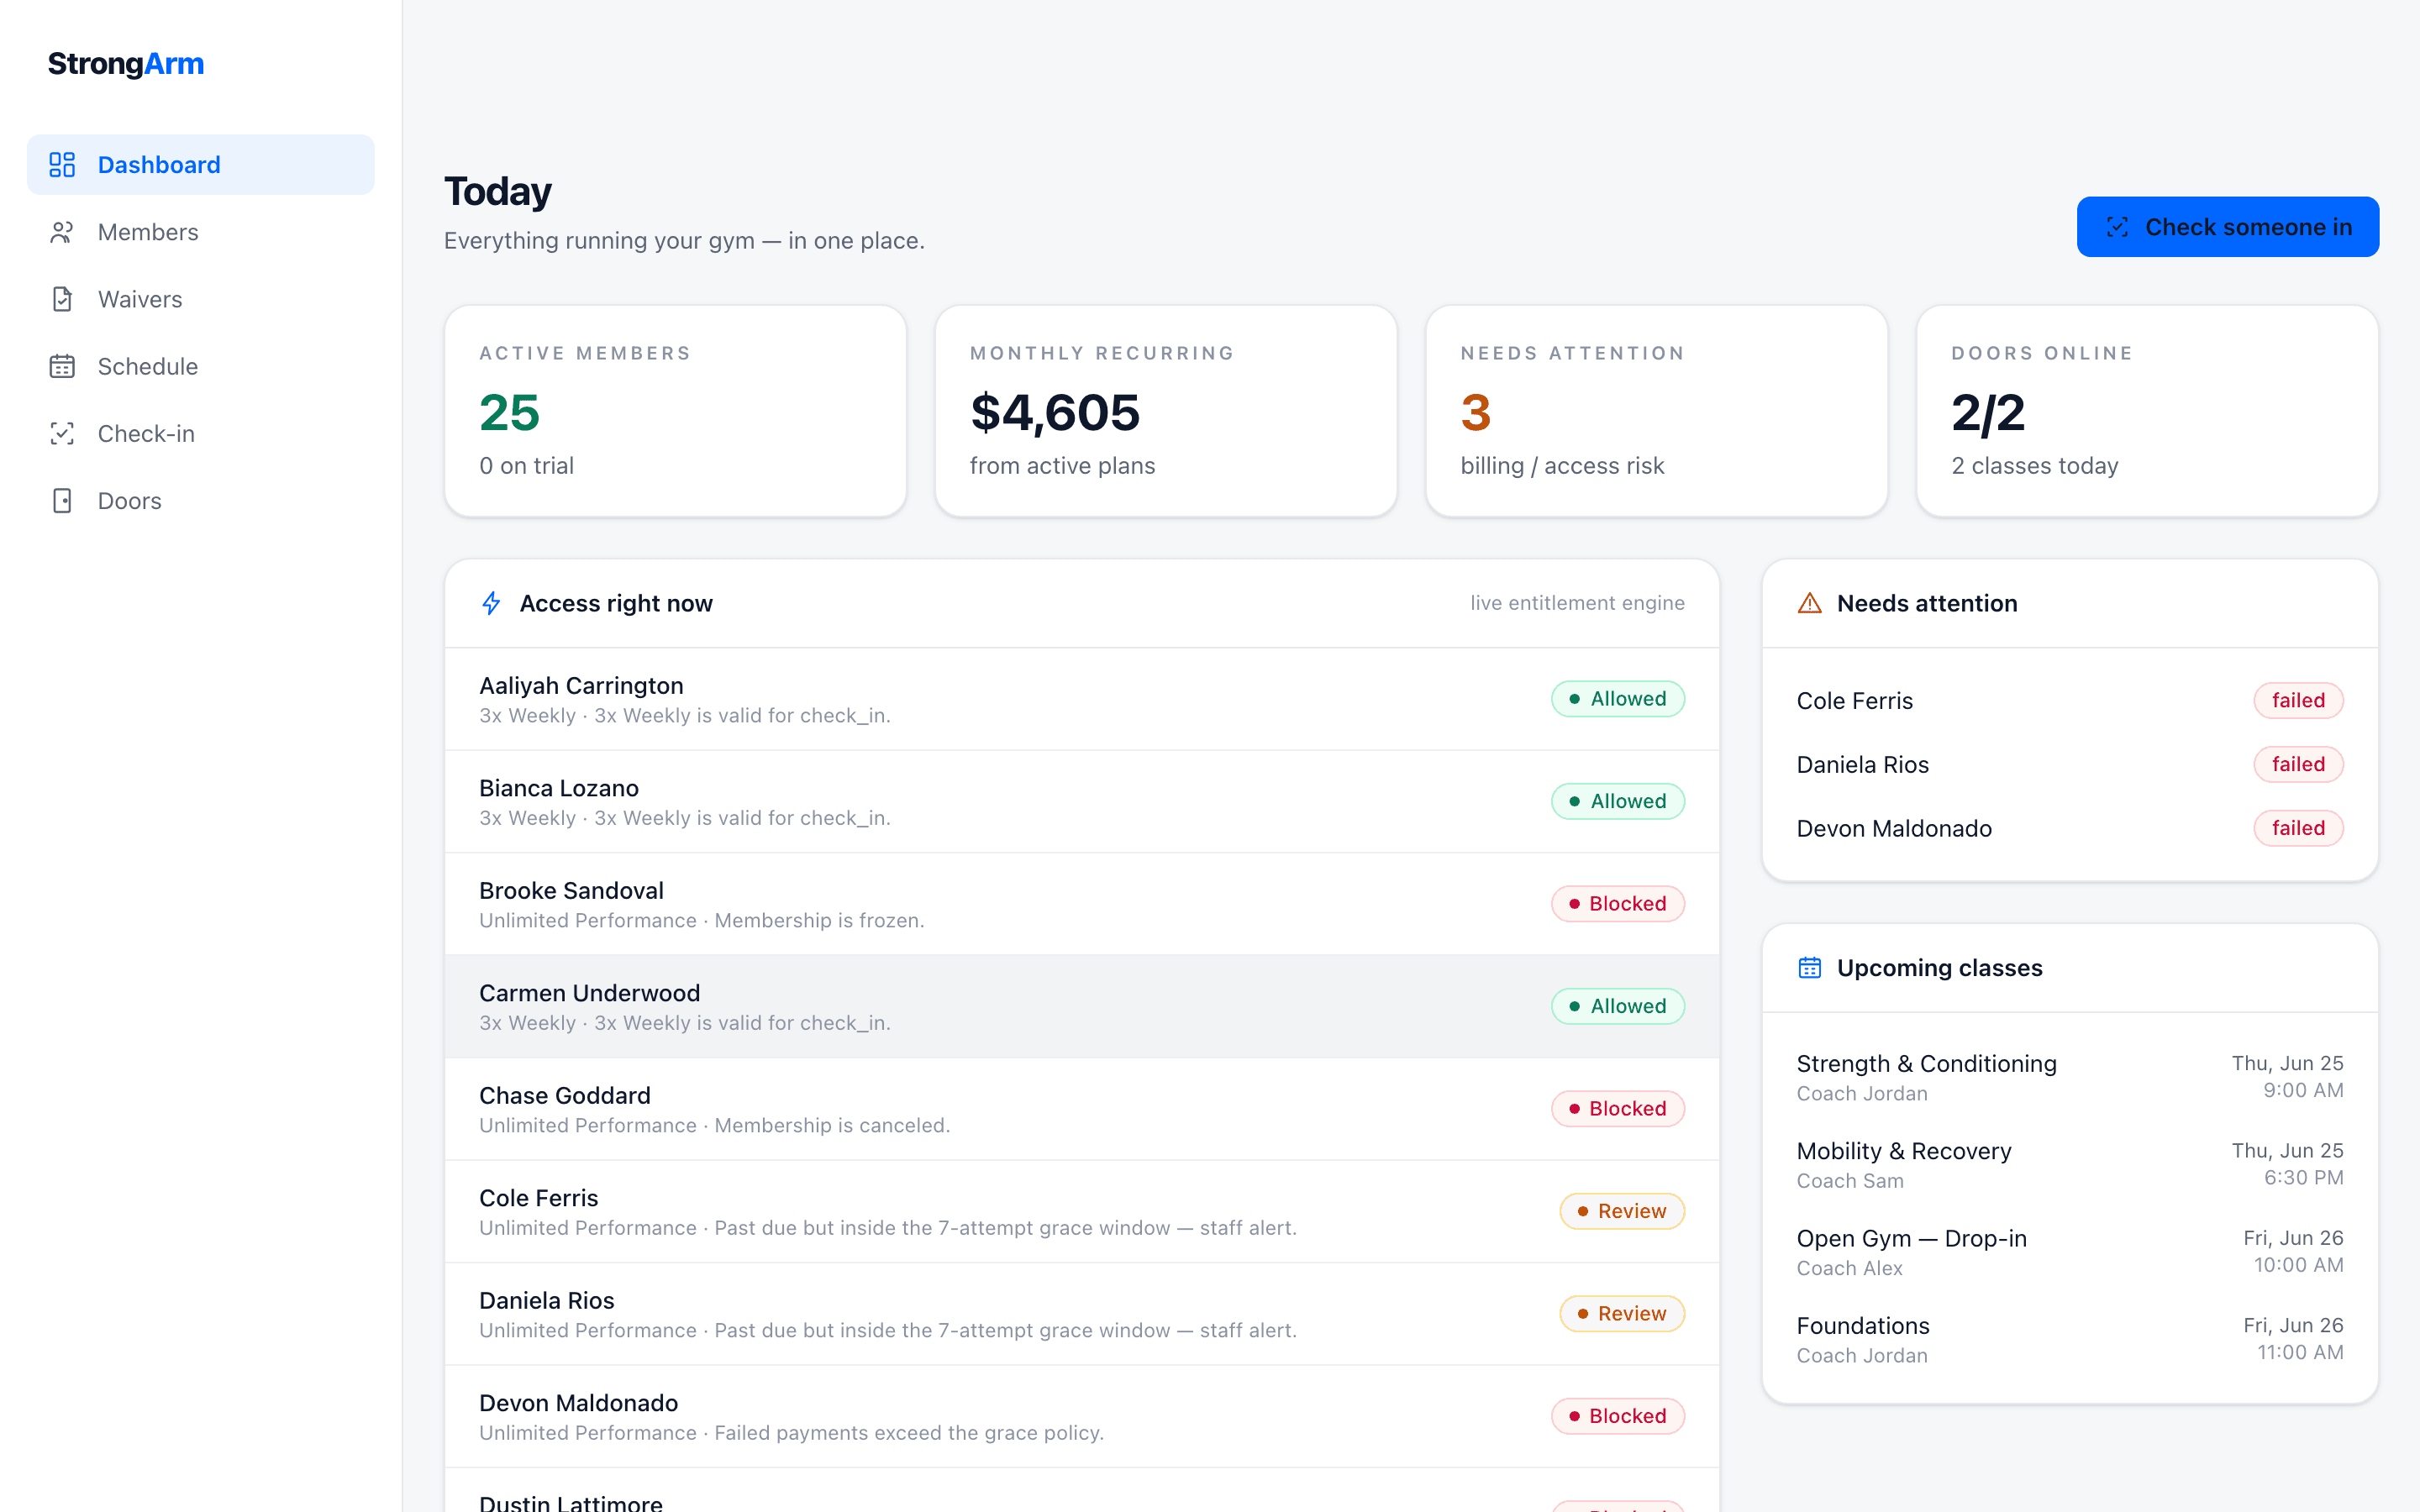This screenshot has width=2420, height=1512.
Task: Click the Members people icon
Action: (62, 232)
